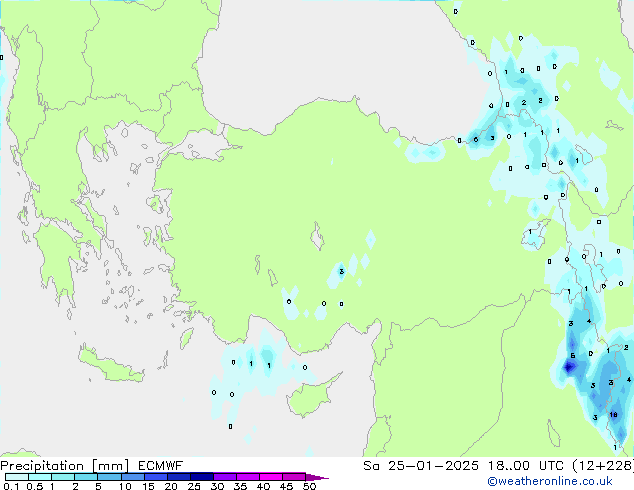634x490 pixels.
Task: Select the purple 30 mm legend swatch
Action: (x=224, y=477)
